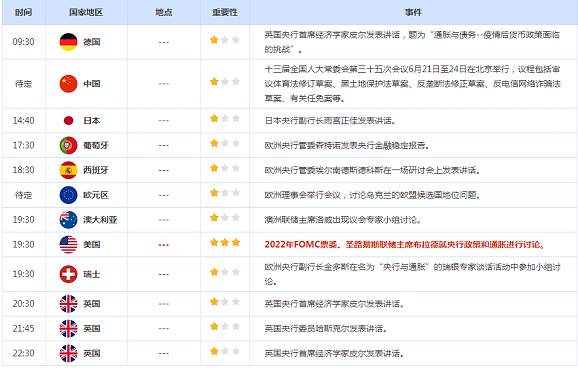Click the Spain flag icon

(x=69, y=170)
